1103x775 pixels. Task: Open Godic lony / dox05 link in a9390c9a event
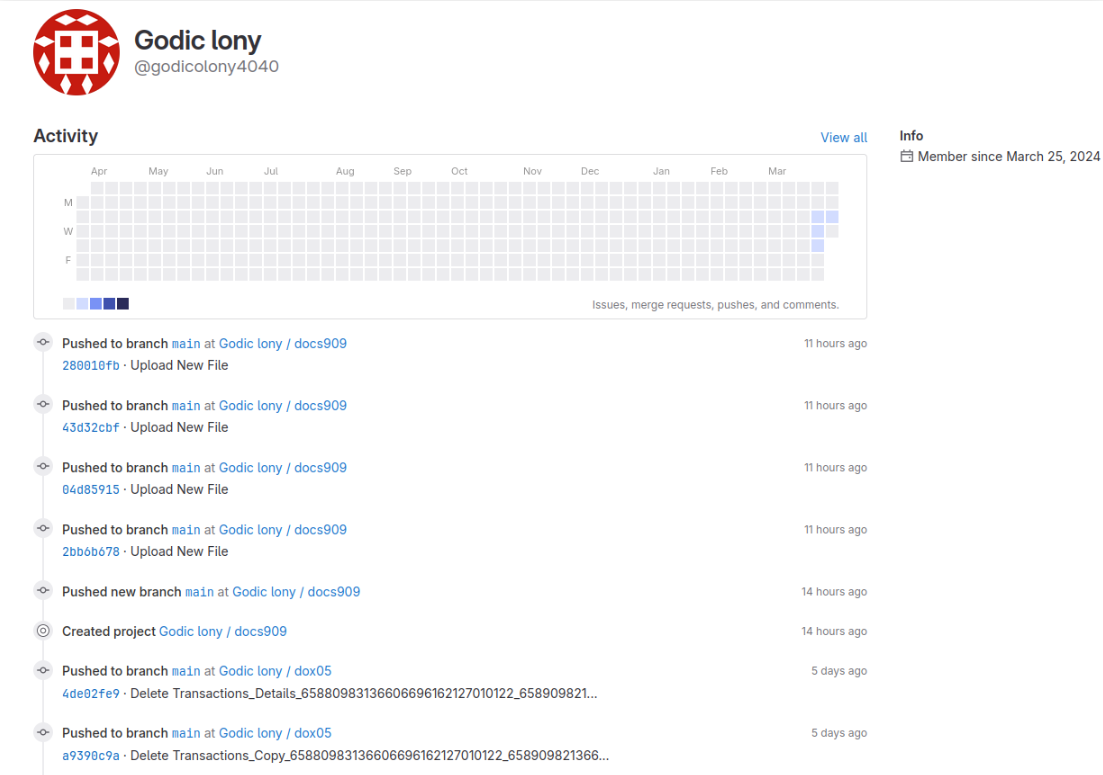(275, 733)
